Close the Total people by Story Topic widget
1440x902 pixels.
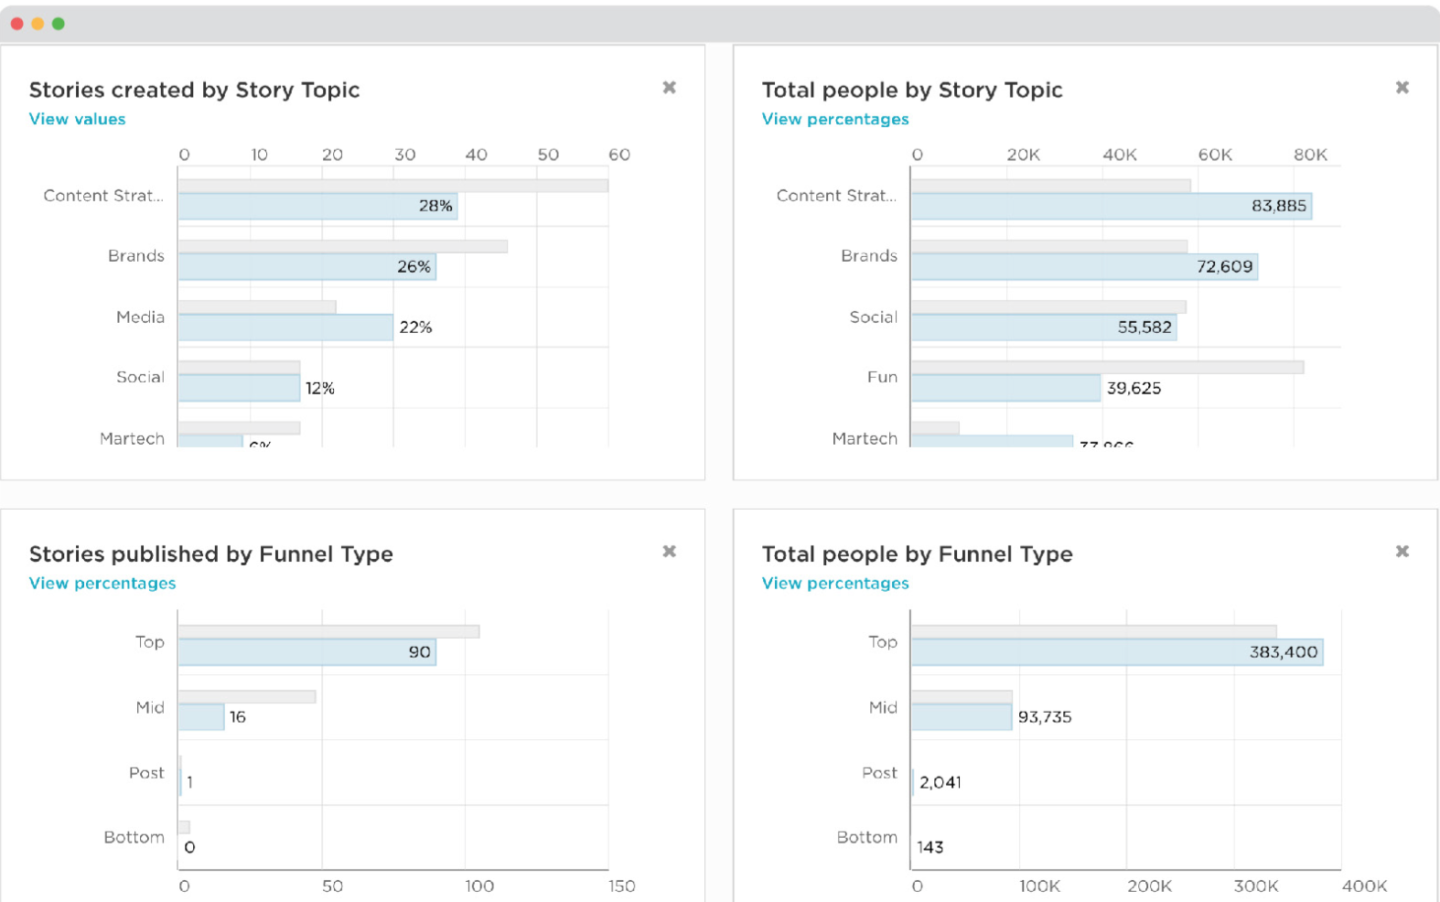pos(1402,87)
